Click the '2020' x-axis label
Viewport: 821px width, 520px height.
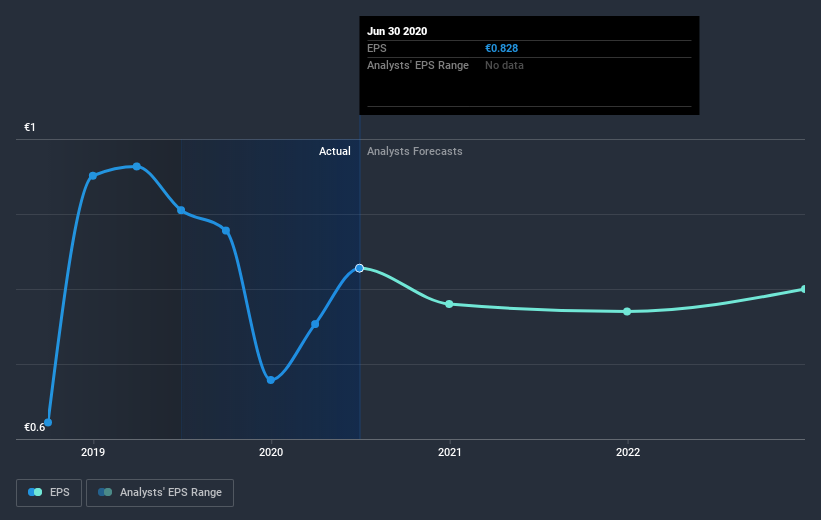pos(271,452)
